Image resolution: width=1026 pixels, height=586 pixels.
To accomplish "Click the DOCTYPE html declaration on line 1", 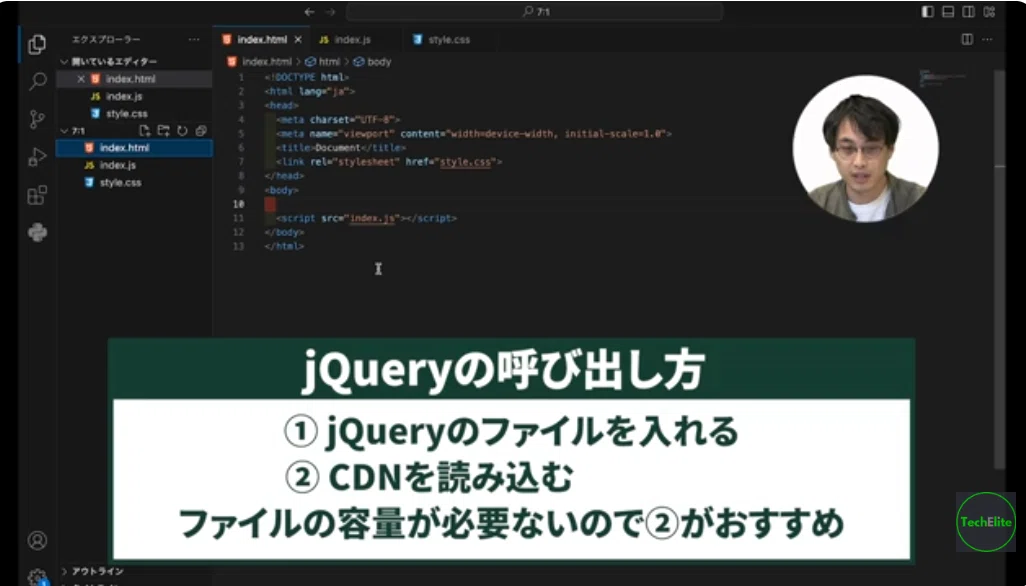I will (308, 77).
